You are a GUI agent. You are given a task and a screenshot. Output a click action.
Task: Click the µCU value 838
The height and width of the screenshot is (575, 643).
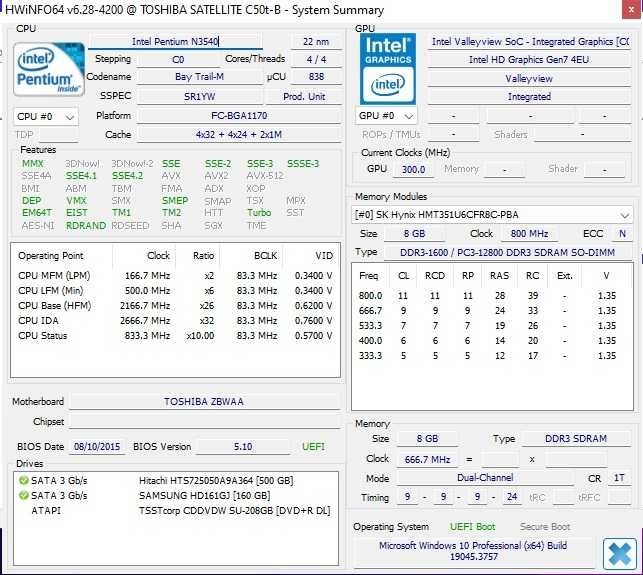(x=316, y=77)
